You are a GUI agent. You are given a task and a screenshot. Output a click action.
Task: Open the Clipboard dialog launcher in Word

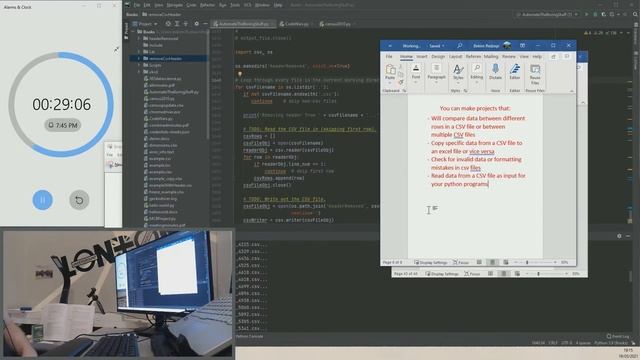(404, 91)
